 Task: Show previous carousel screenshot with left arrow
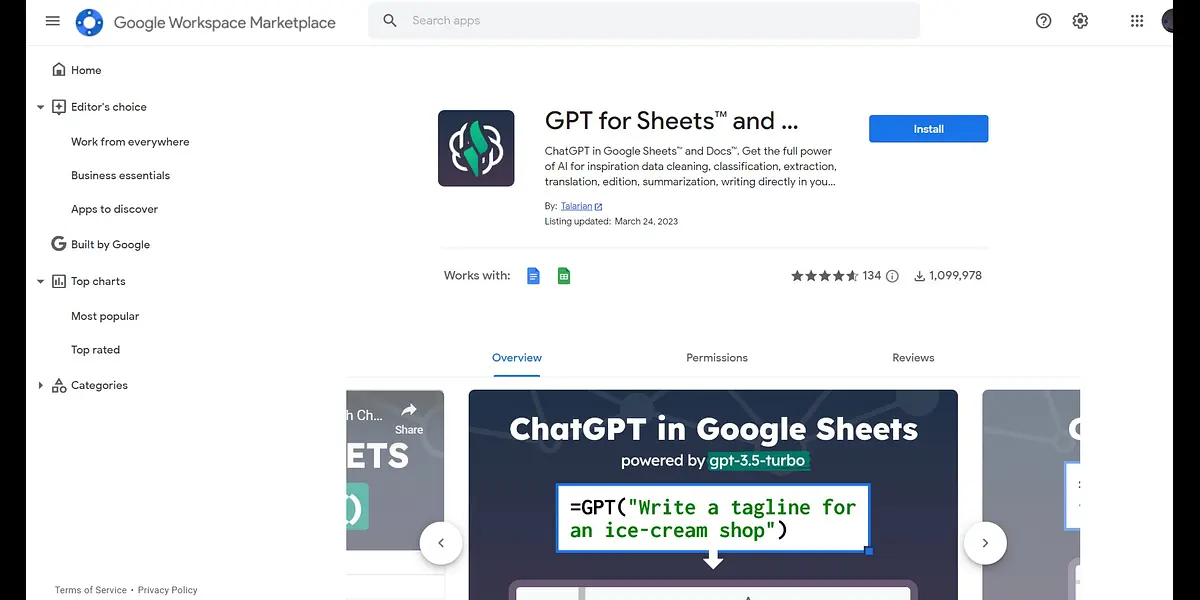coord(441,543)
